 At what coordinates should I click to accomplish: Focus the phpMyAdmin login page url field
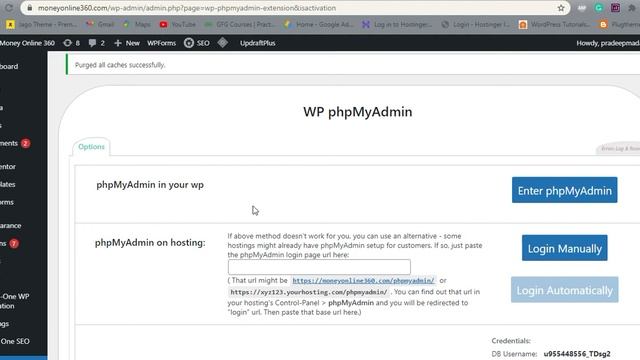click(x=319, y=267)
